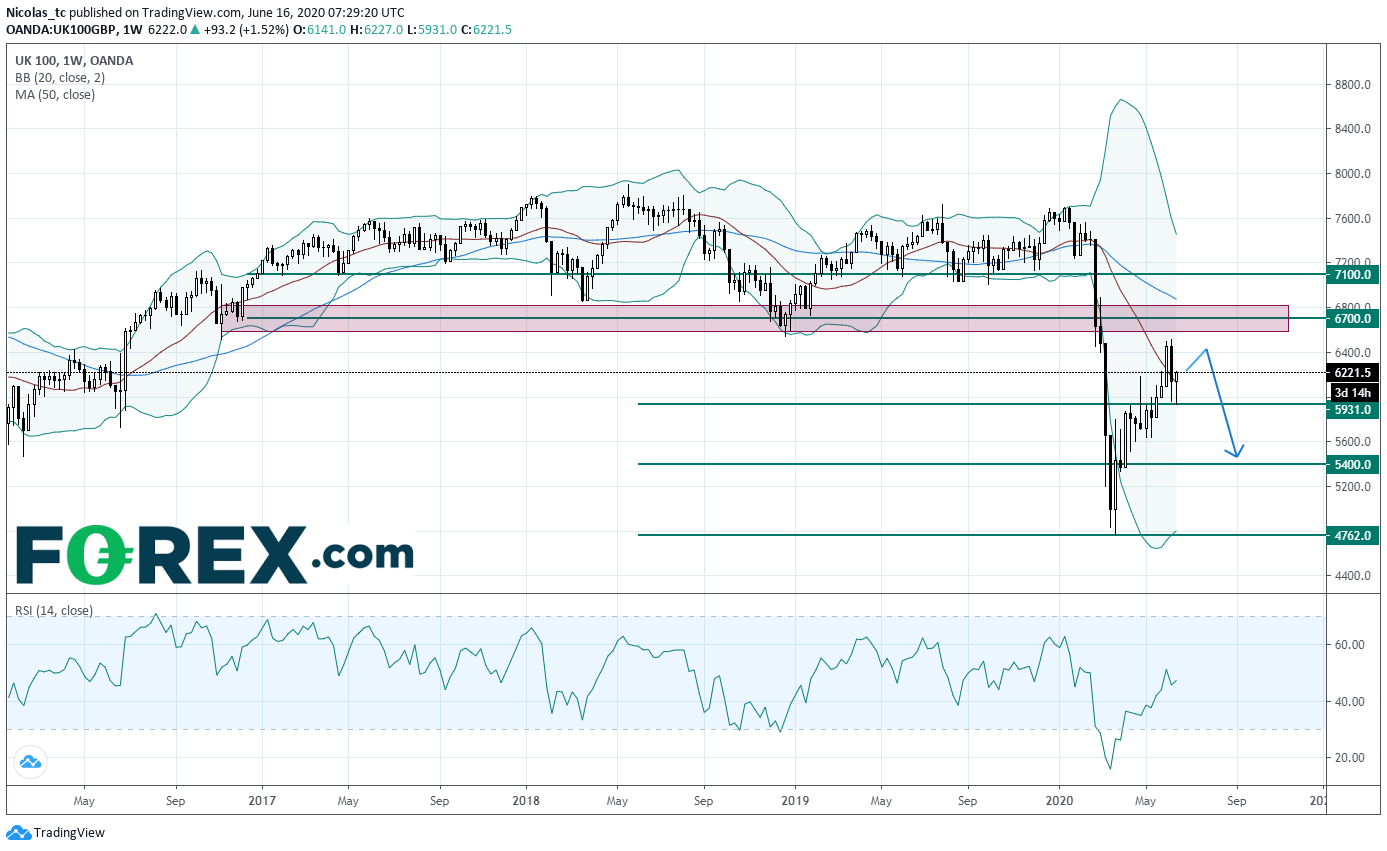Select the horizontal line at the 5400 level
This screenshot has width=1387, height=851.
pyautogui.click(x=982, y=464)
